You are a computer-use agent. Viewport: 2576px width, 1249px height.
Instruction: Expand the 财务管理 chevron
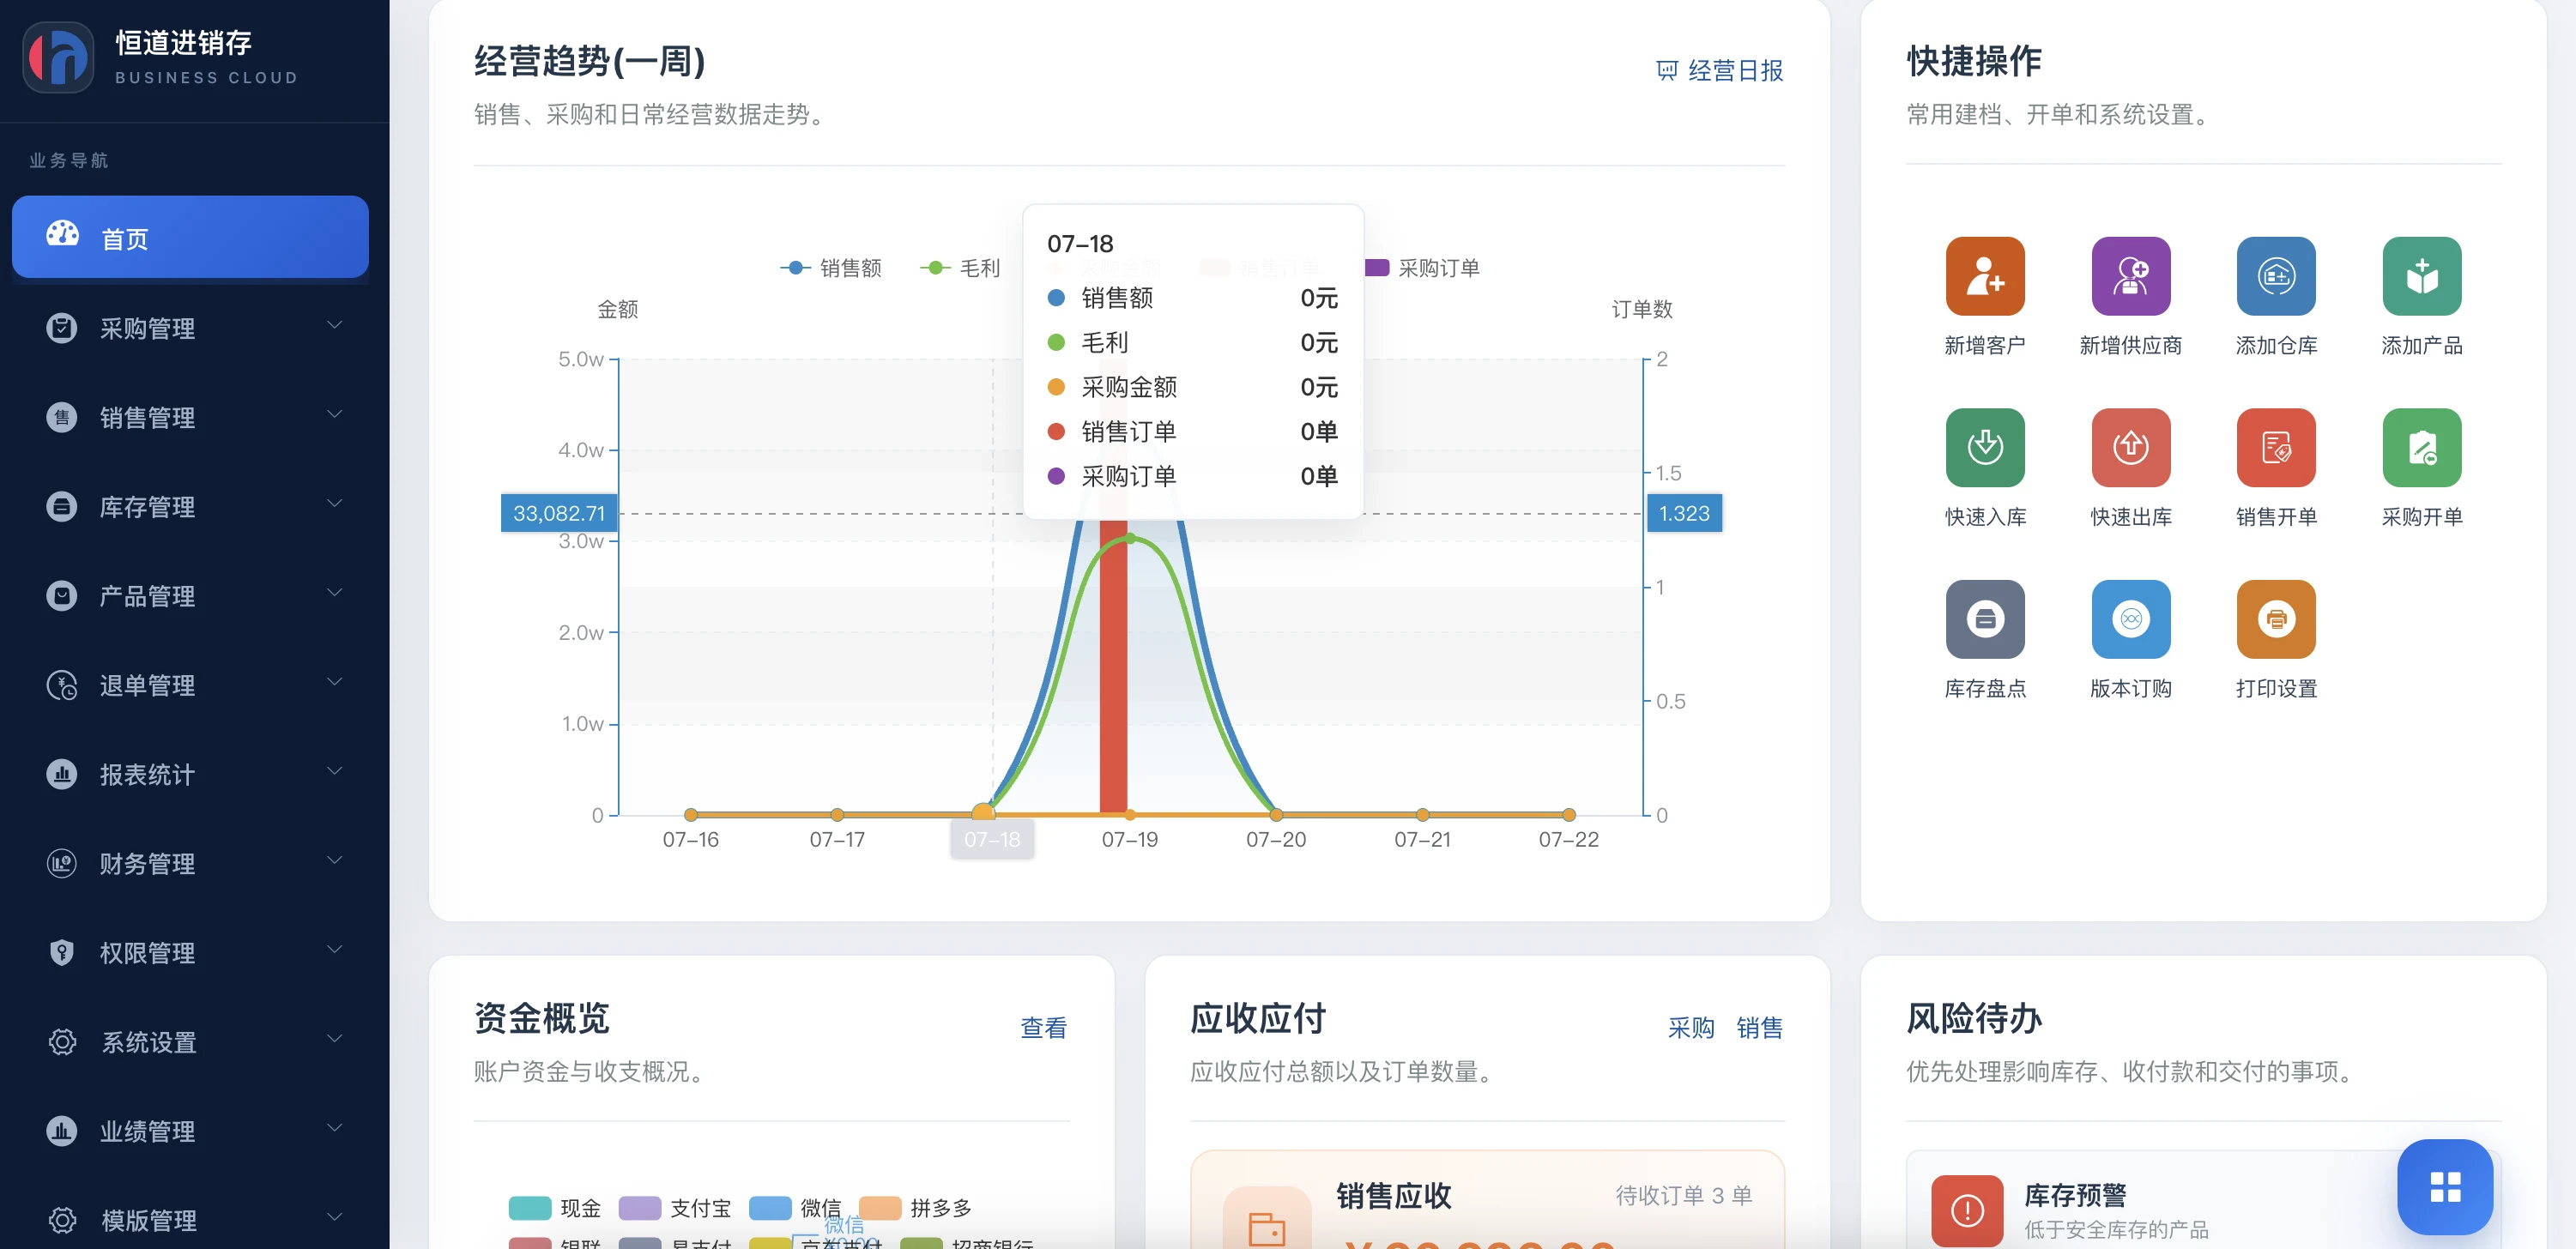tap(334, 860)
